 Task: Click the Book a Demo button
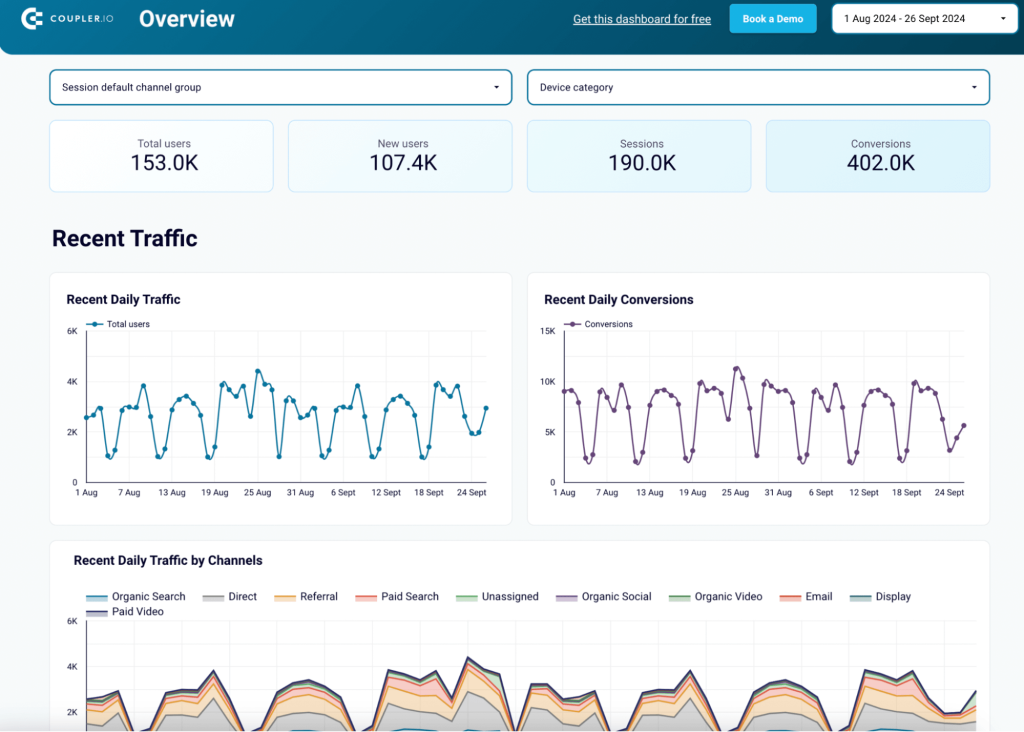click(x=772, y=18)
